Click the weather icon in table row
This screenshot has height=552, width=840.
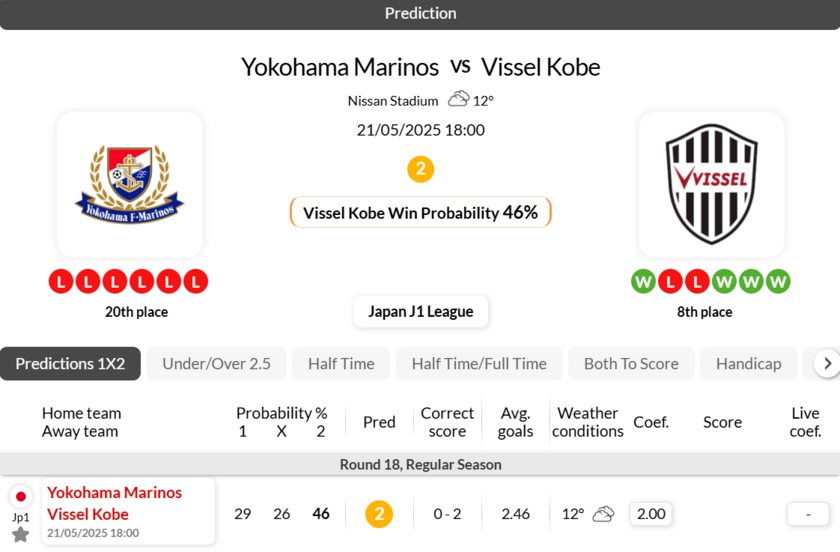pyautogui.click(x=603, y=514)
